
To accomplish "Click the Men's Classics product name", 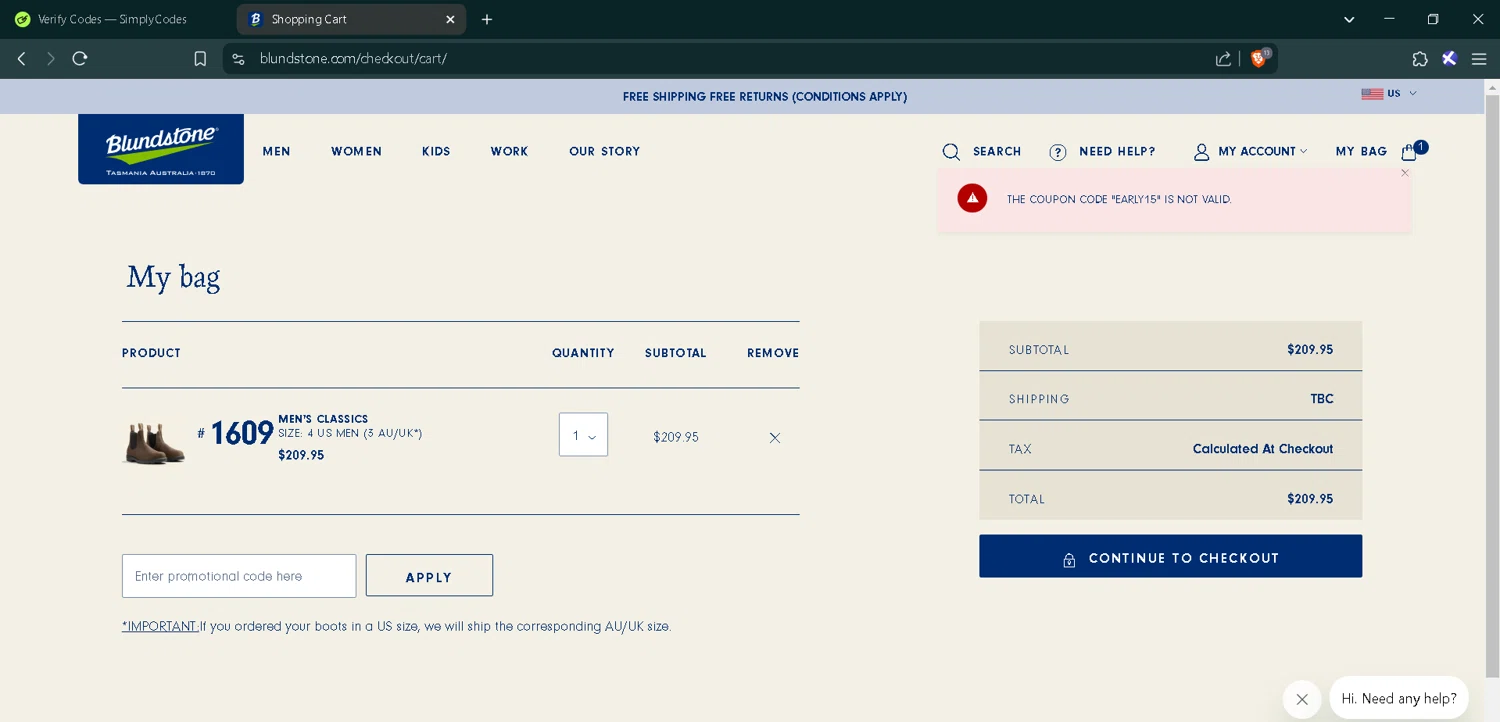I will click(323, 419).
